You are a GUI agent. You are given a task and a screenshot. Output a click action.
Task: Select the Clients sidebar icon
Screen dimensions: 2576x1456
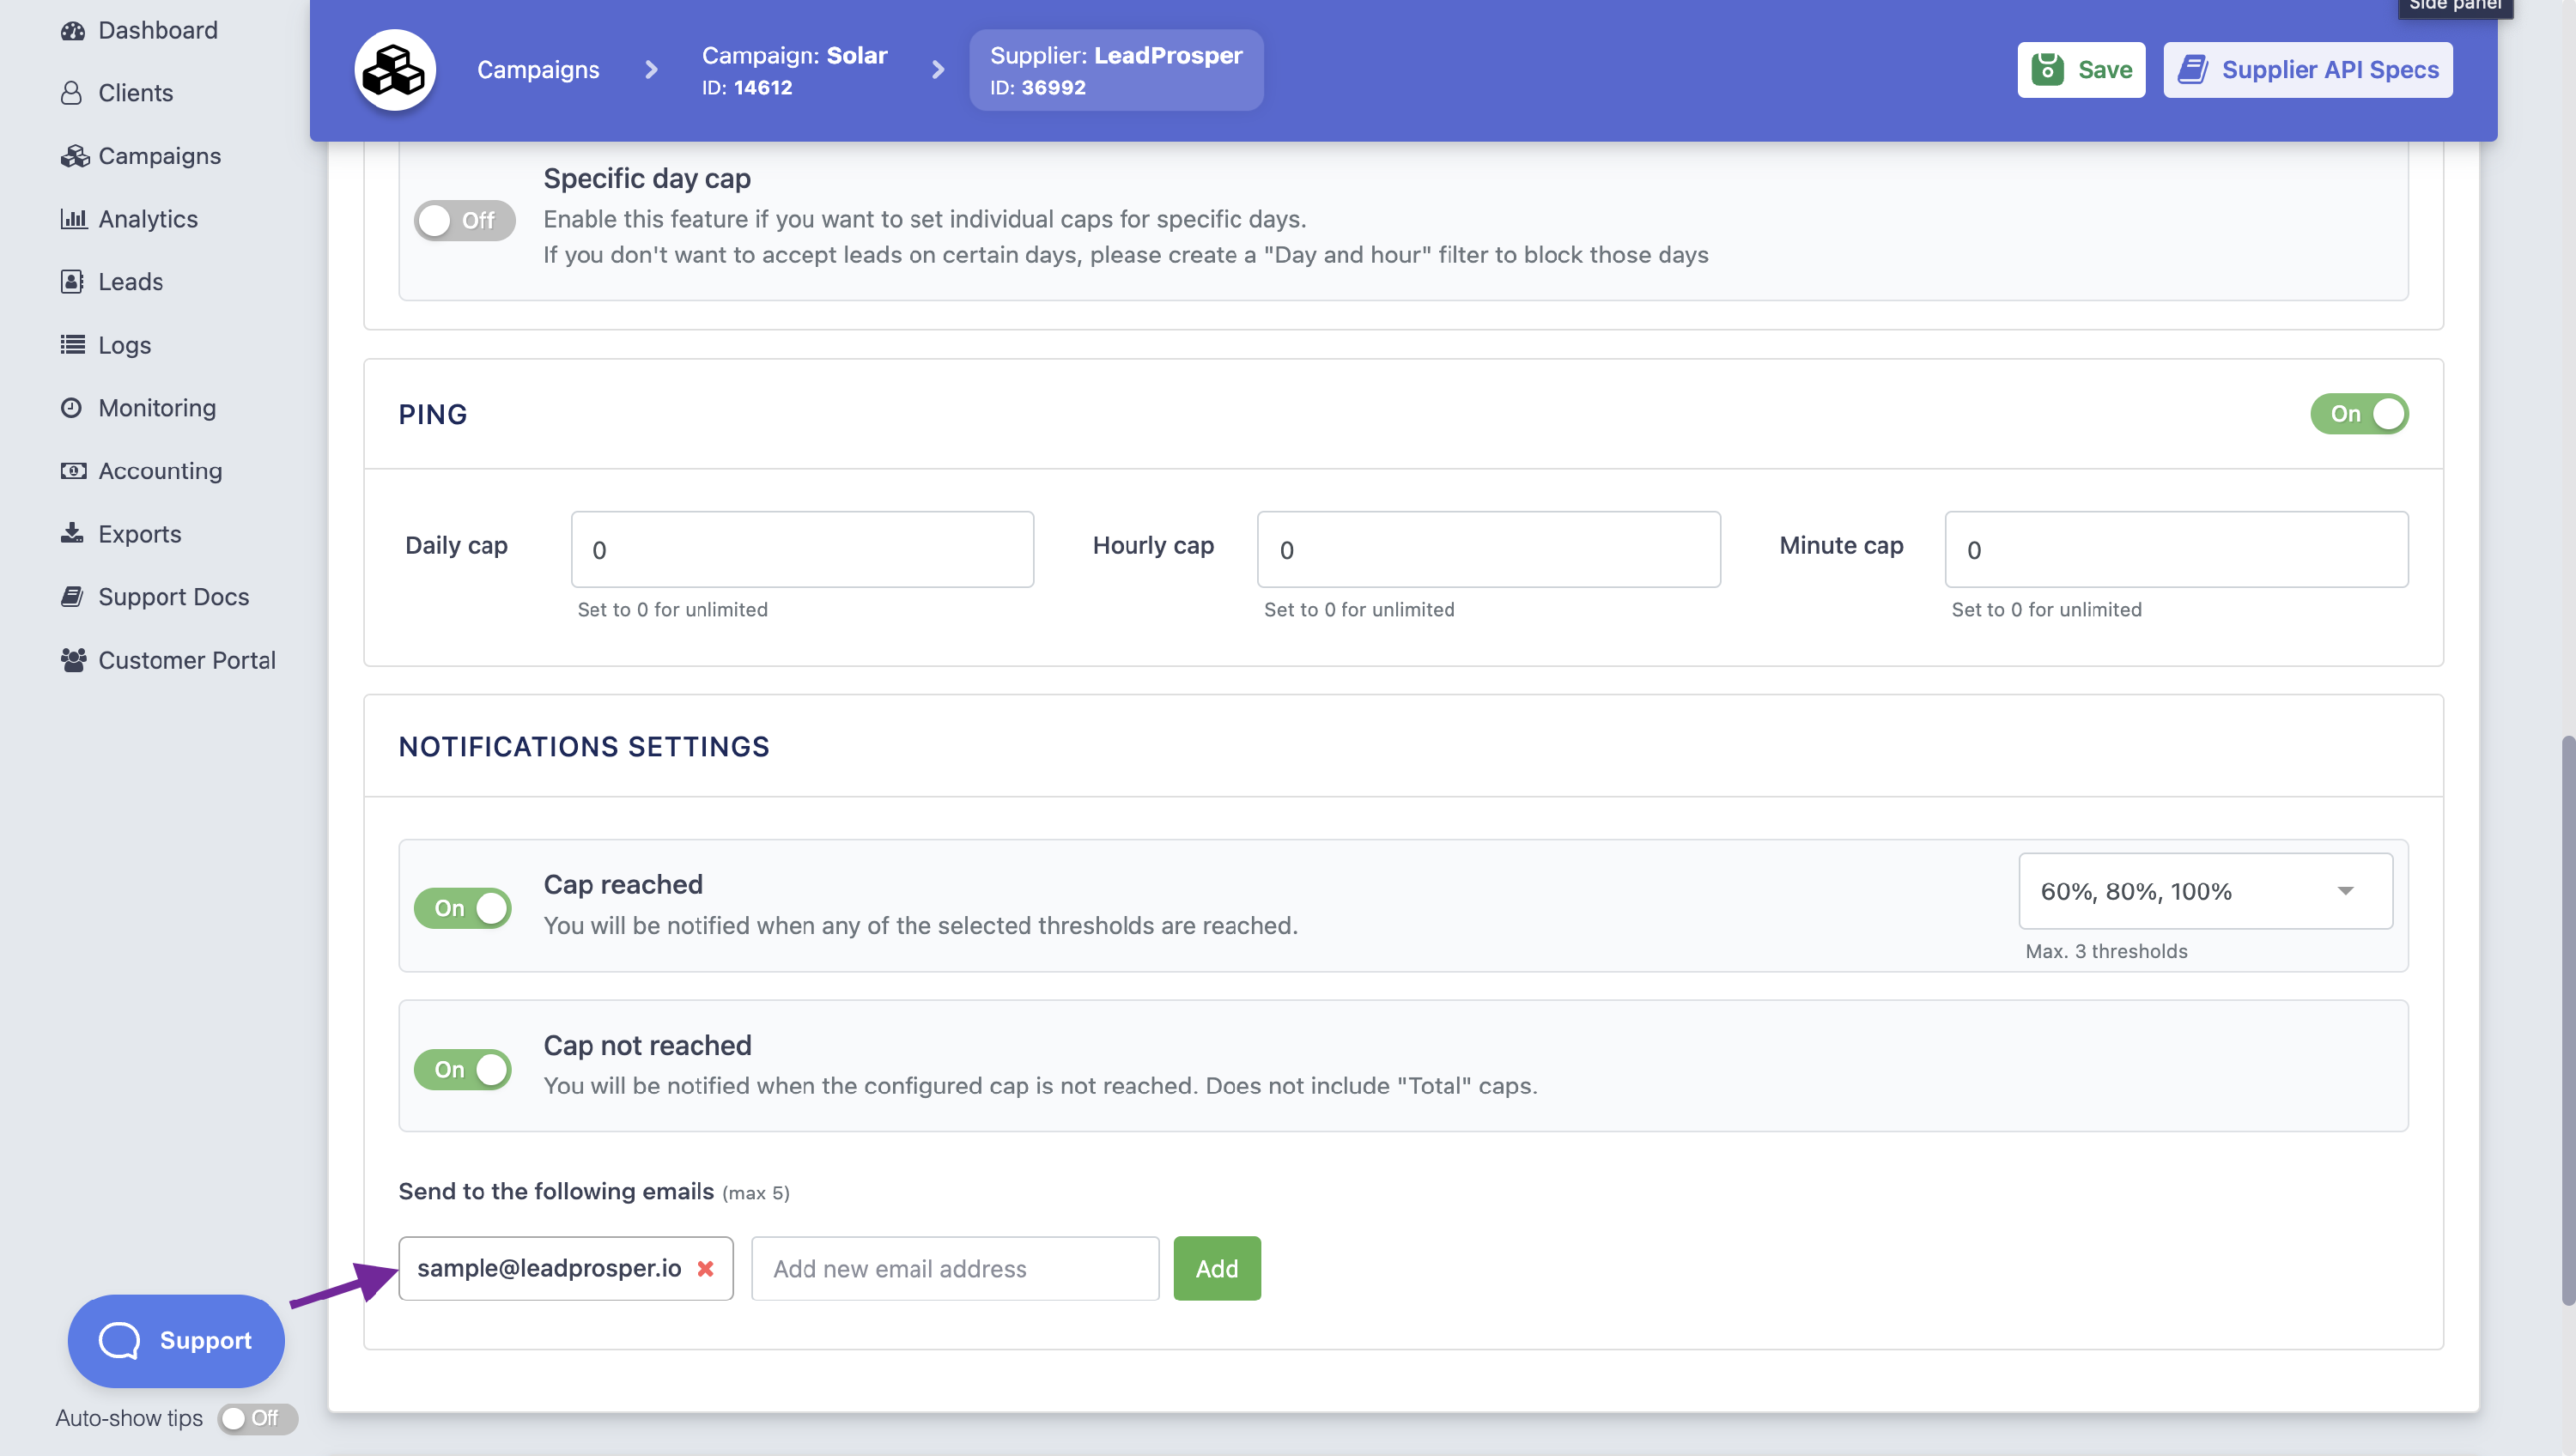click(x=71, y=92)
